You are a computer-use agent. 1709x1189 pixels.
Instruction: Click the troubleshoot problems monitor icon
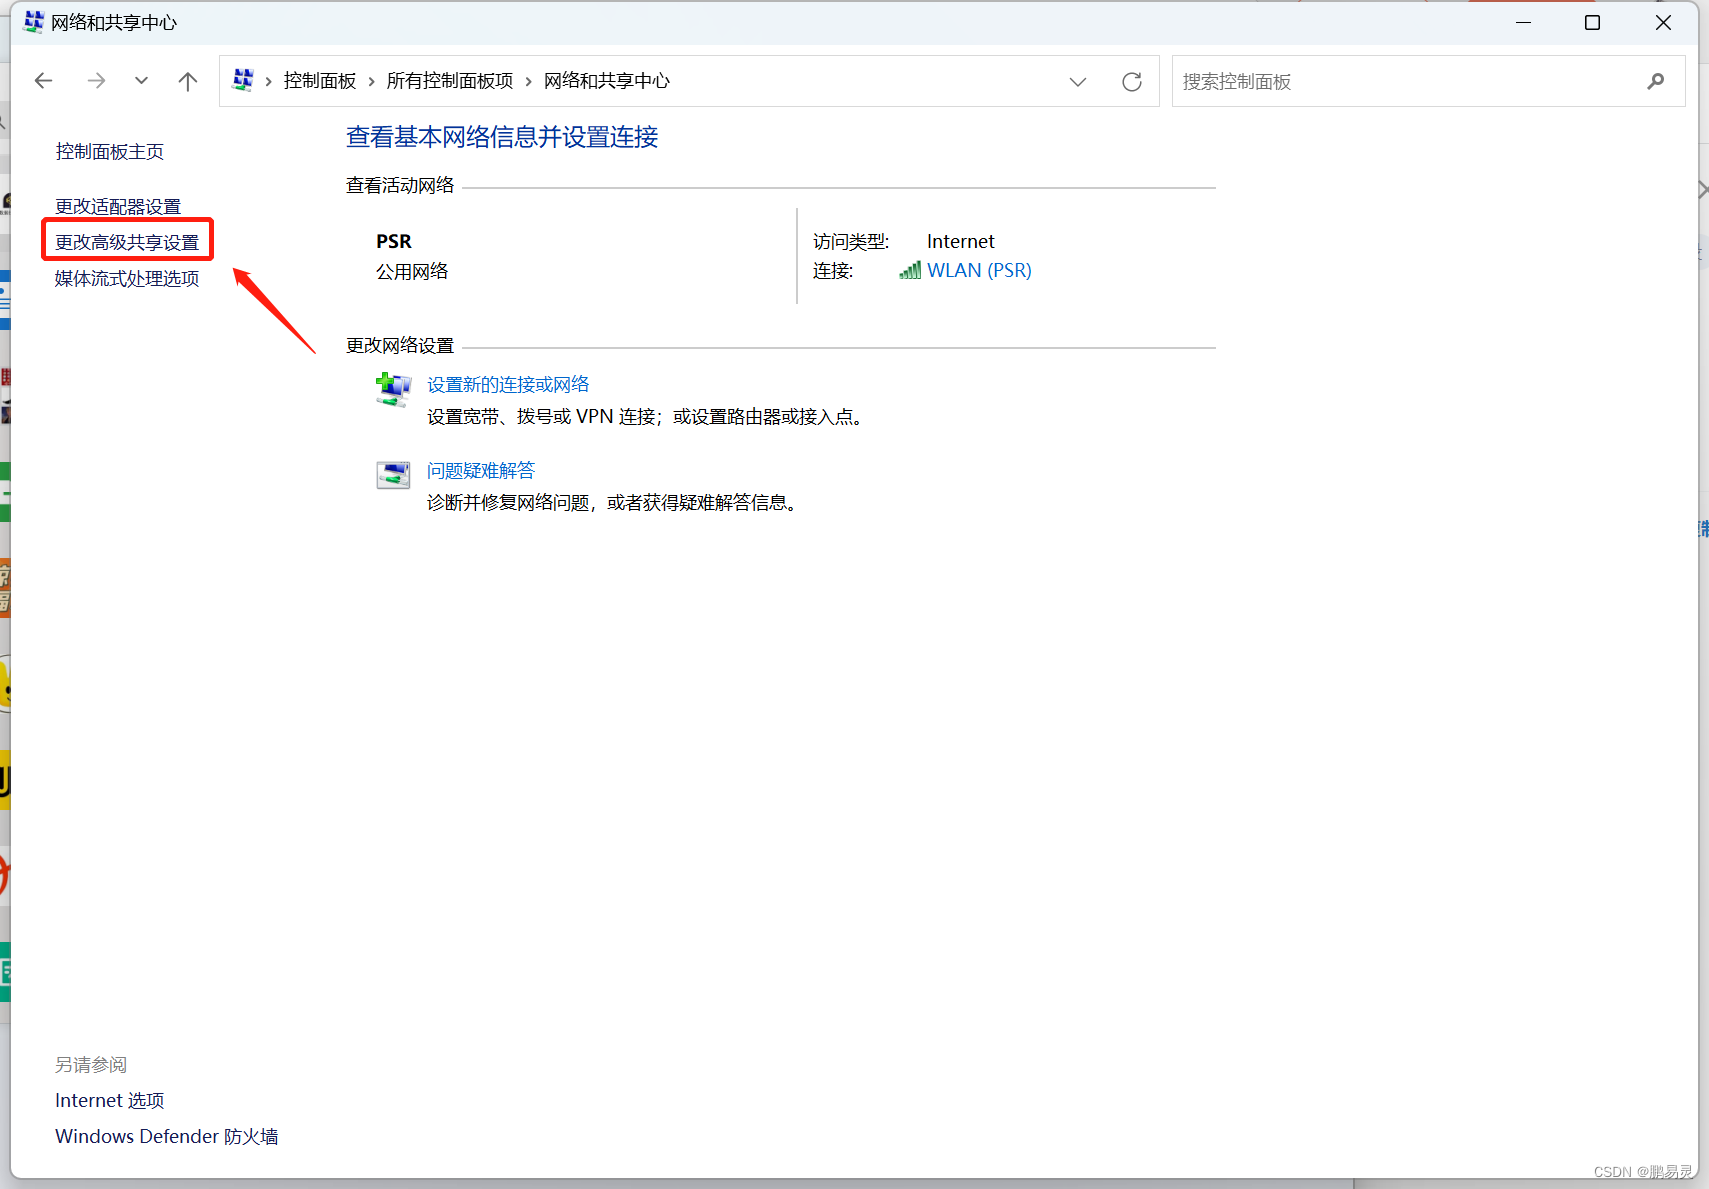[392, 474]
